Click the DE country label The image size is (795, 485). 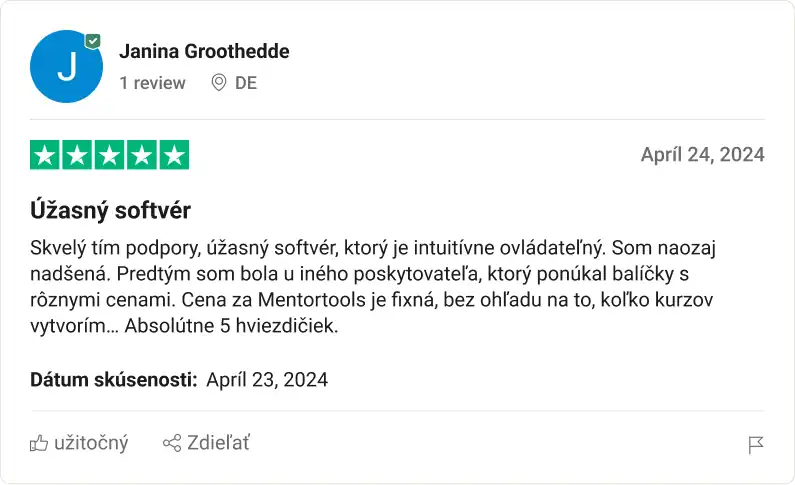click(246, 83)
